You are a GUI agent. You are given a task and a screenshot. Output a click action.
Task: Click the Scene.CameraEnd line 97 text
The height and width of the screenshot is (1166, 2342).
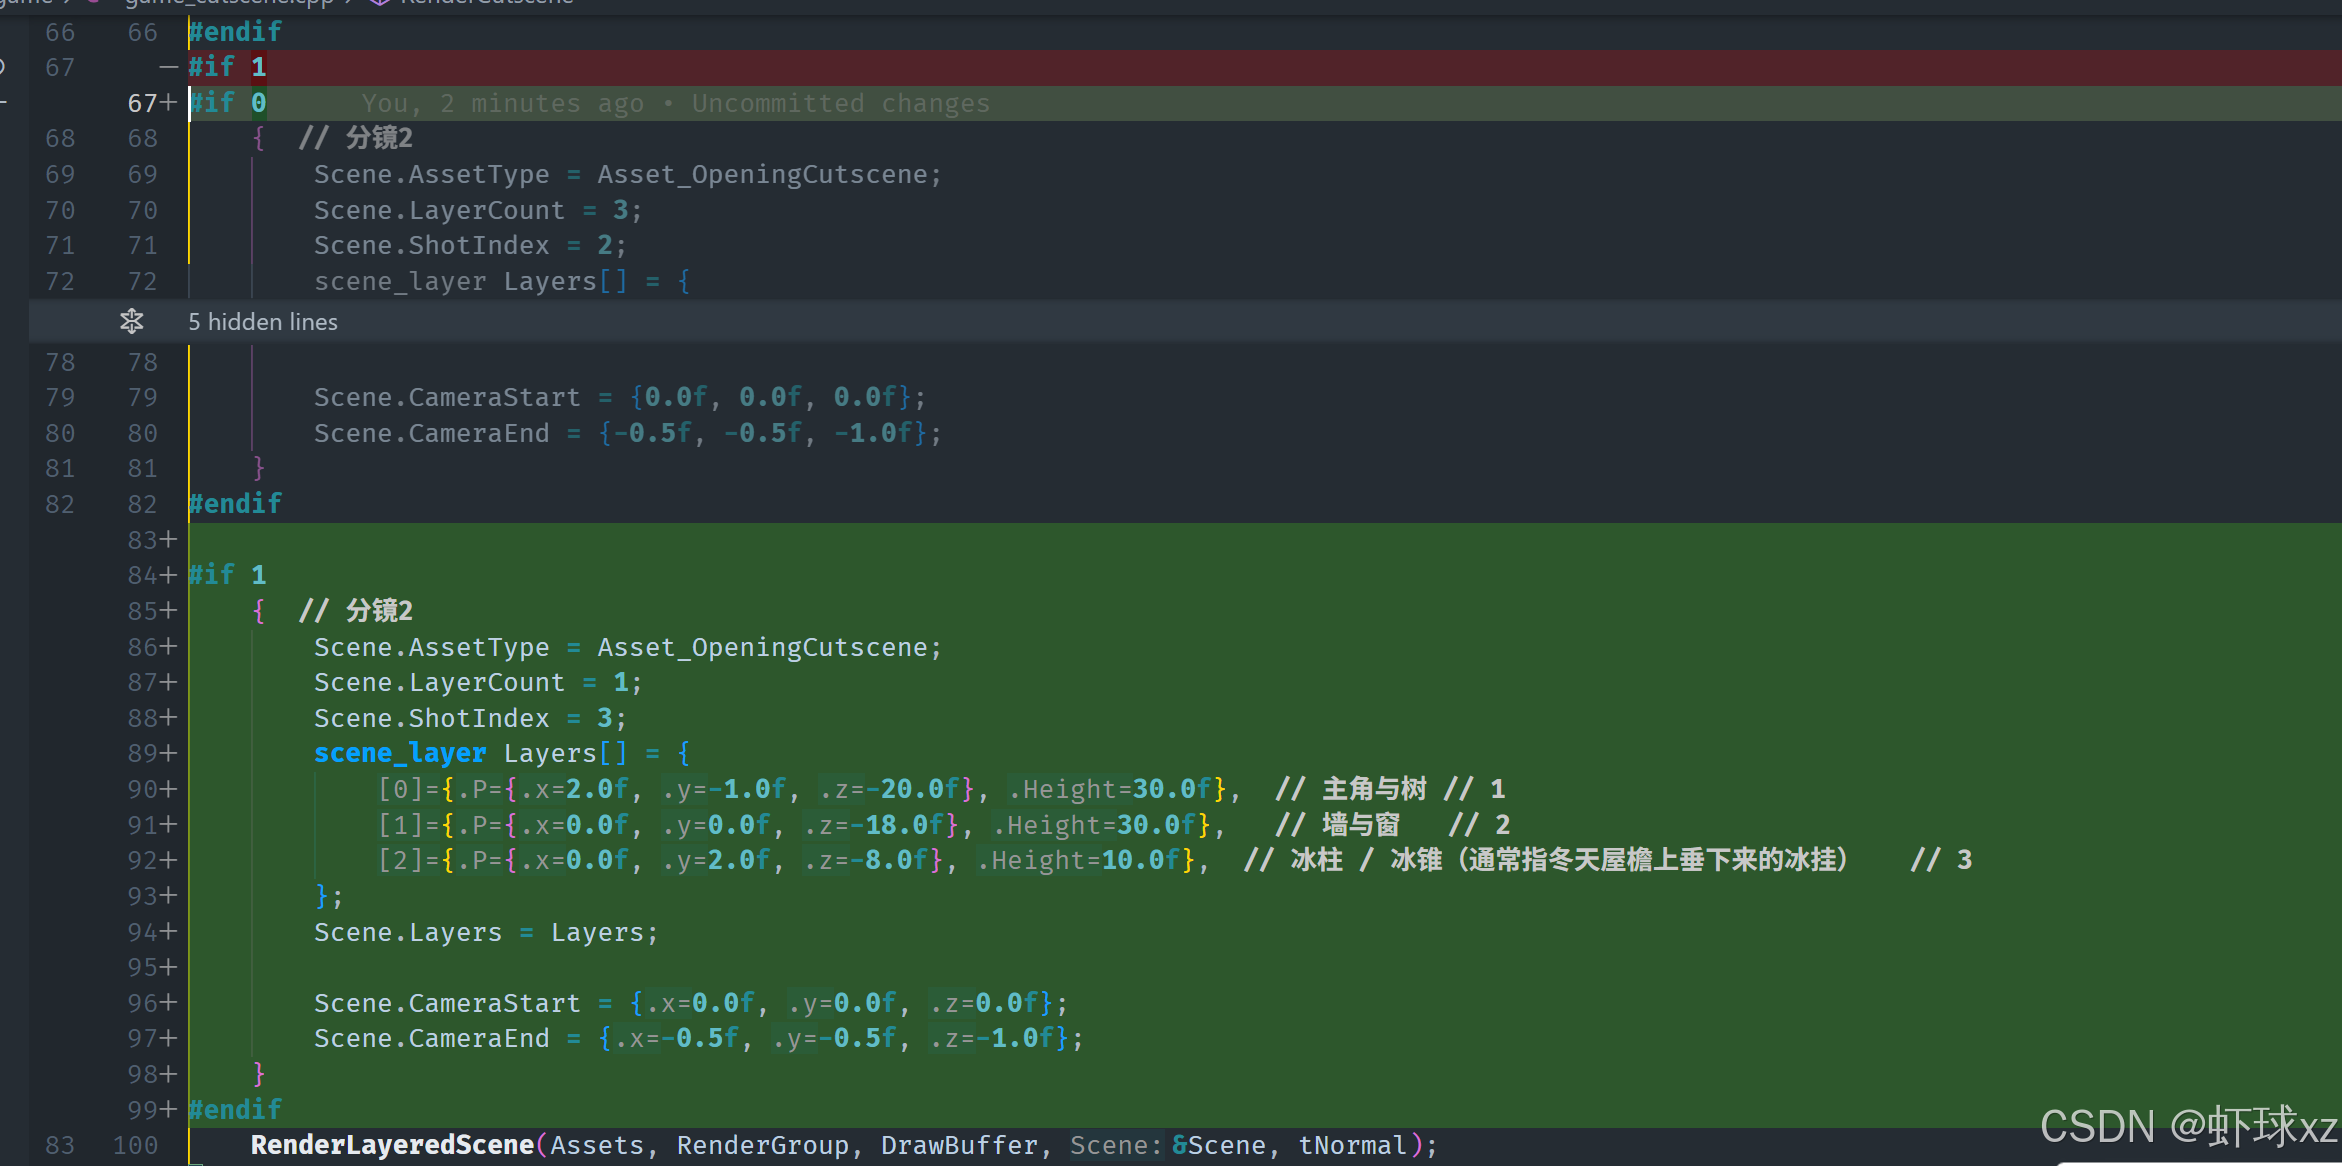tap(431, 1039)
